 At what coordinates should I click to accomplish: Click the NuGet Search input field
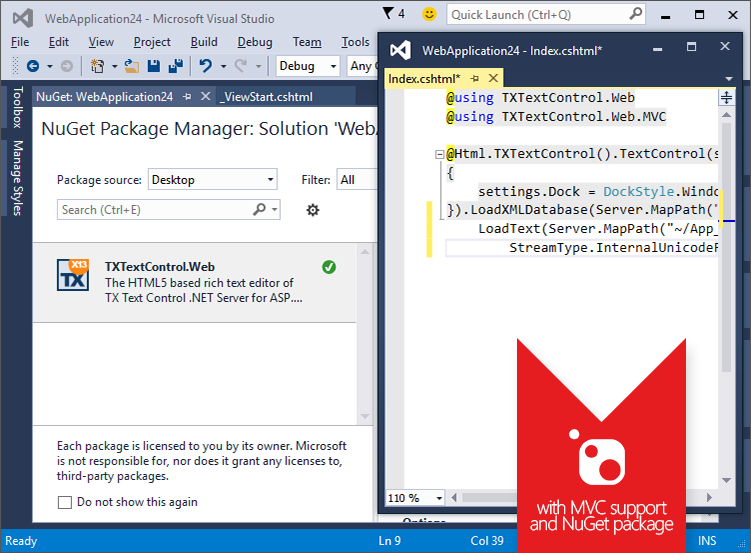tap(155, 210)
